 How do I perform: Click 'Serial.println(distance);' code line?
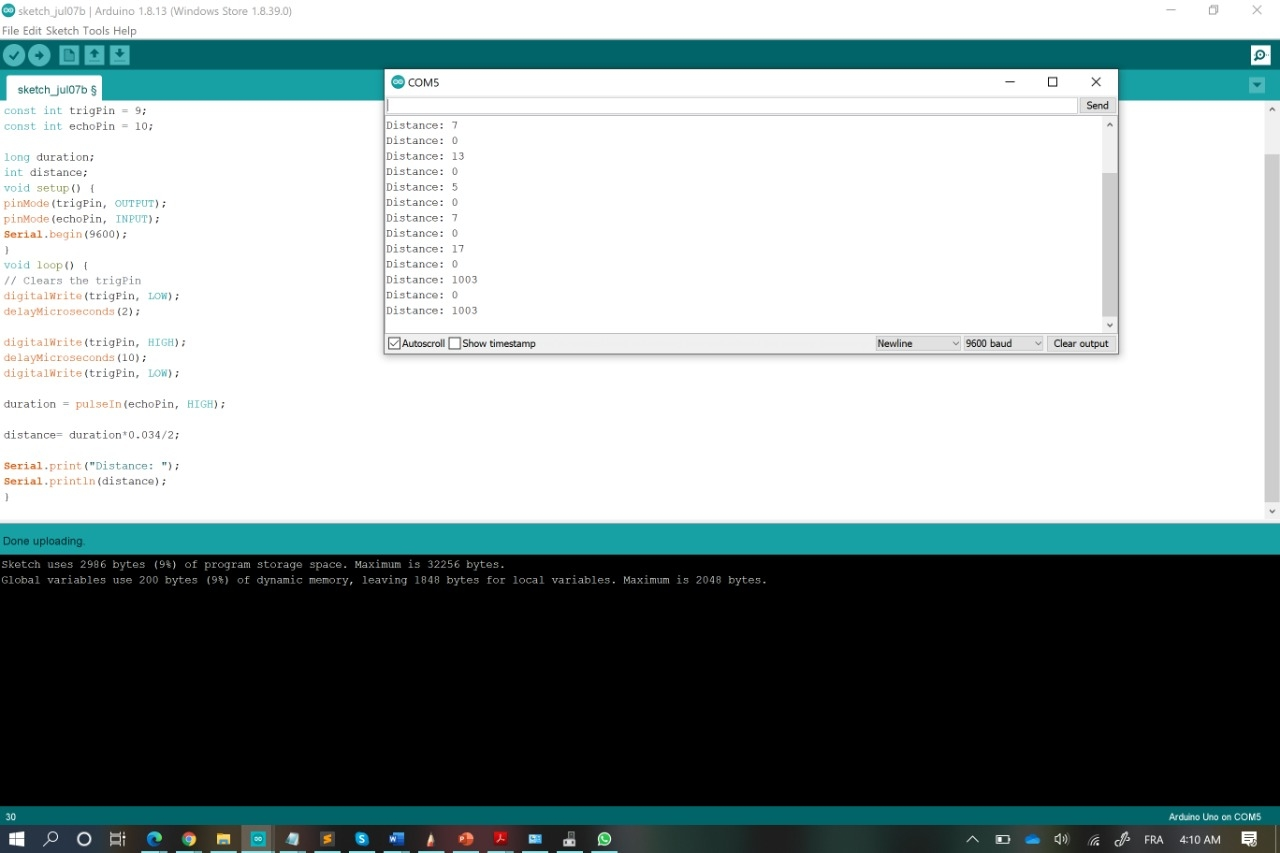click(85, 482)
